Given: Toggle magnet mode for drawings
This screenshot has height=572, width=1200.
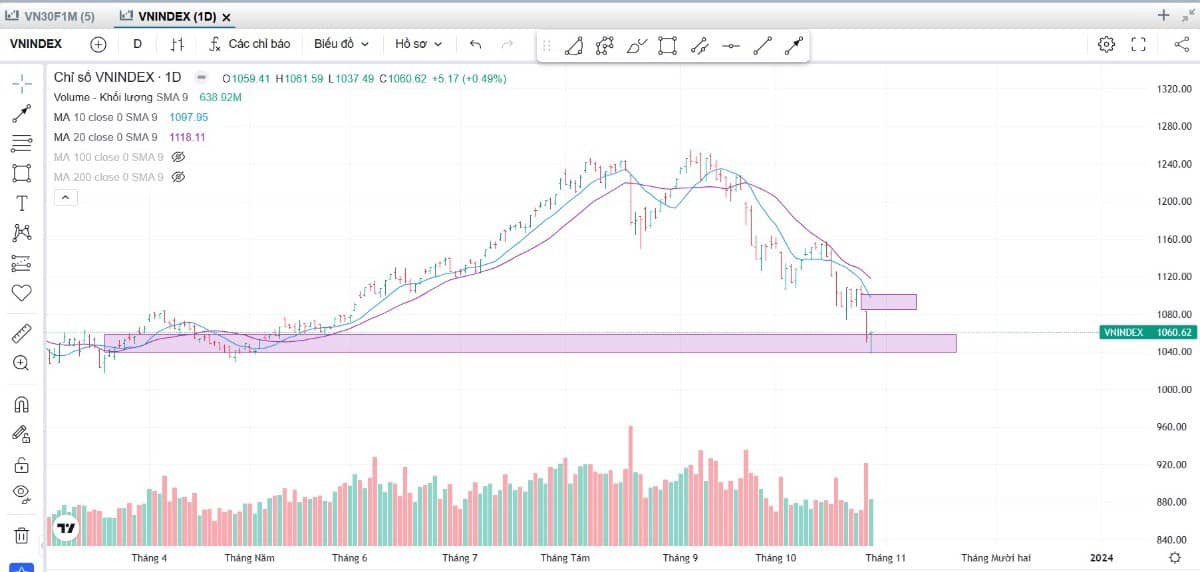Looking at the screenshot, I should click(21, 404).
